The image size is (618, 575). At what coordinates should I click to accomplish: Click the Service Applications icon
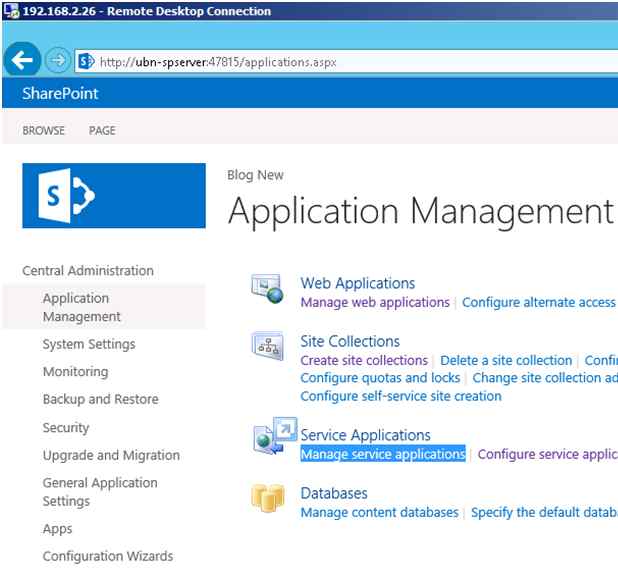coord(275,435)
